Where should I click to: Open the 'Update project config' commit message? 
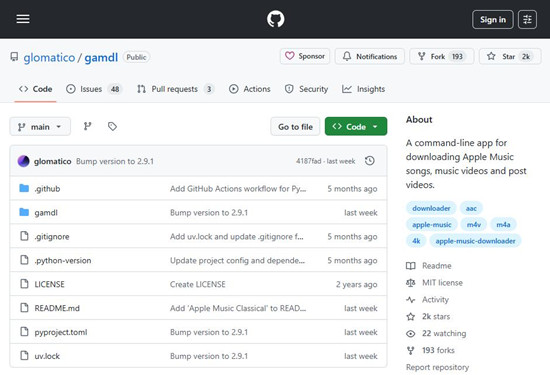point(237,260)
